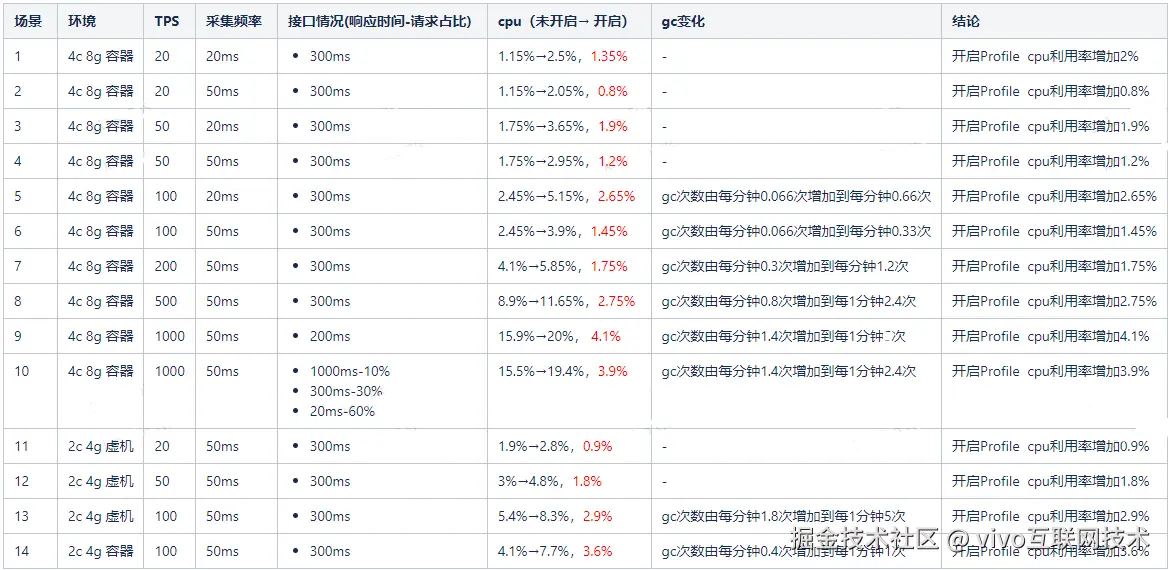The image size is (1168, 570).
Task: Click the 环境 column header
Action: point(82,21)
